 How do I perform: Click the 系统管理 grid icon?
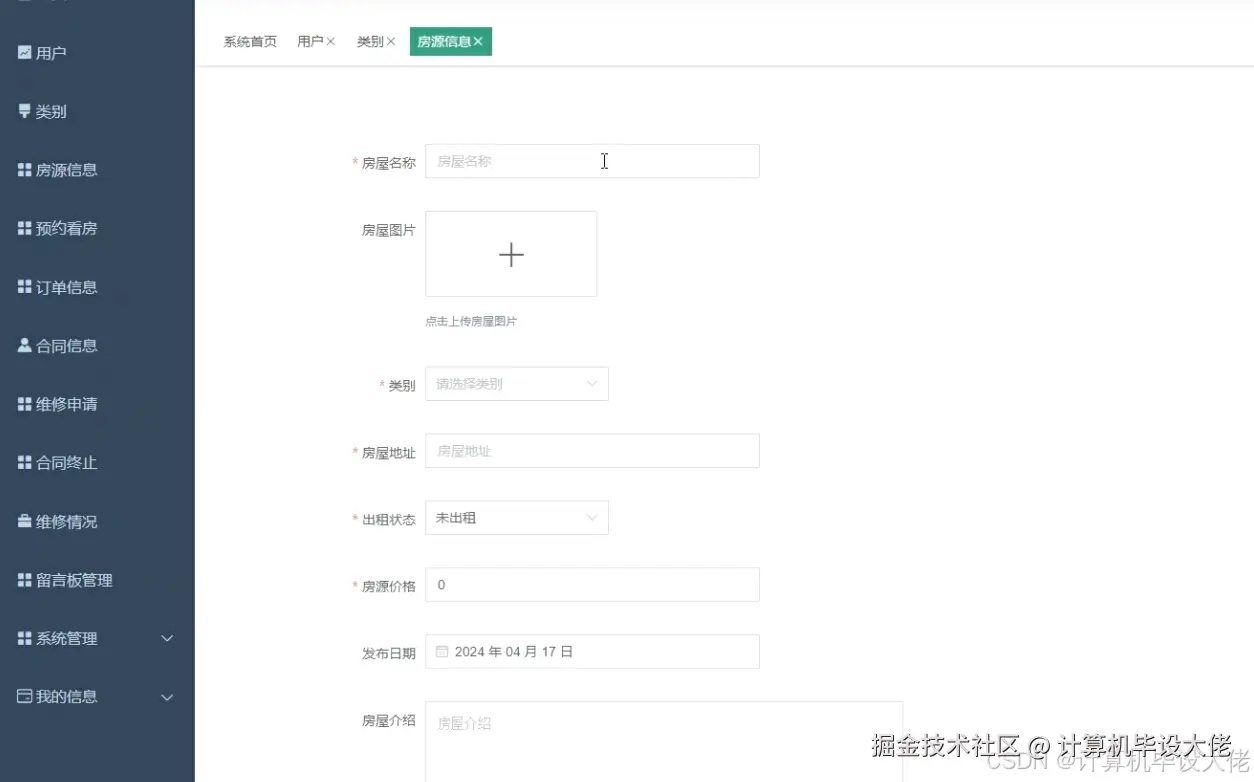[22, 638]
